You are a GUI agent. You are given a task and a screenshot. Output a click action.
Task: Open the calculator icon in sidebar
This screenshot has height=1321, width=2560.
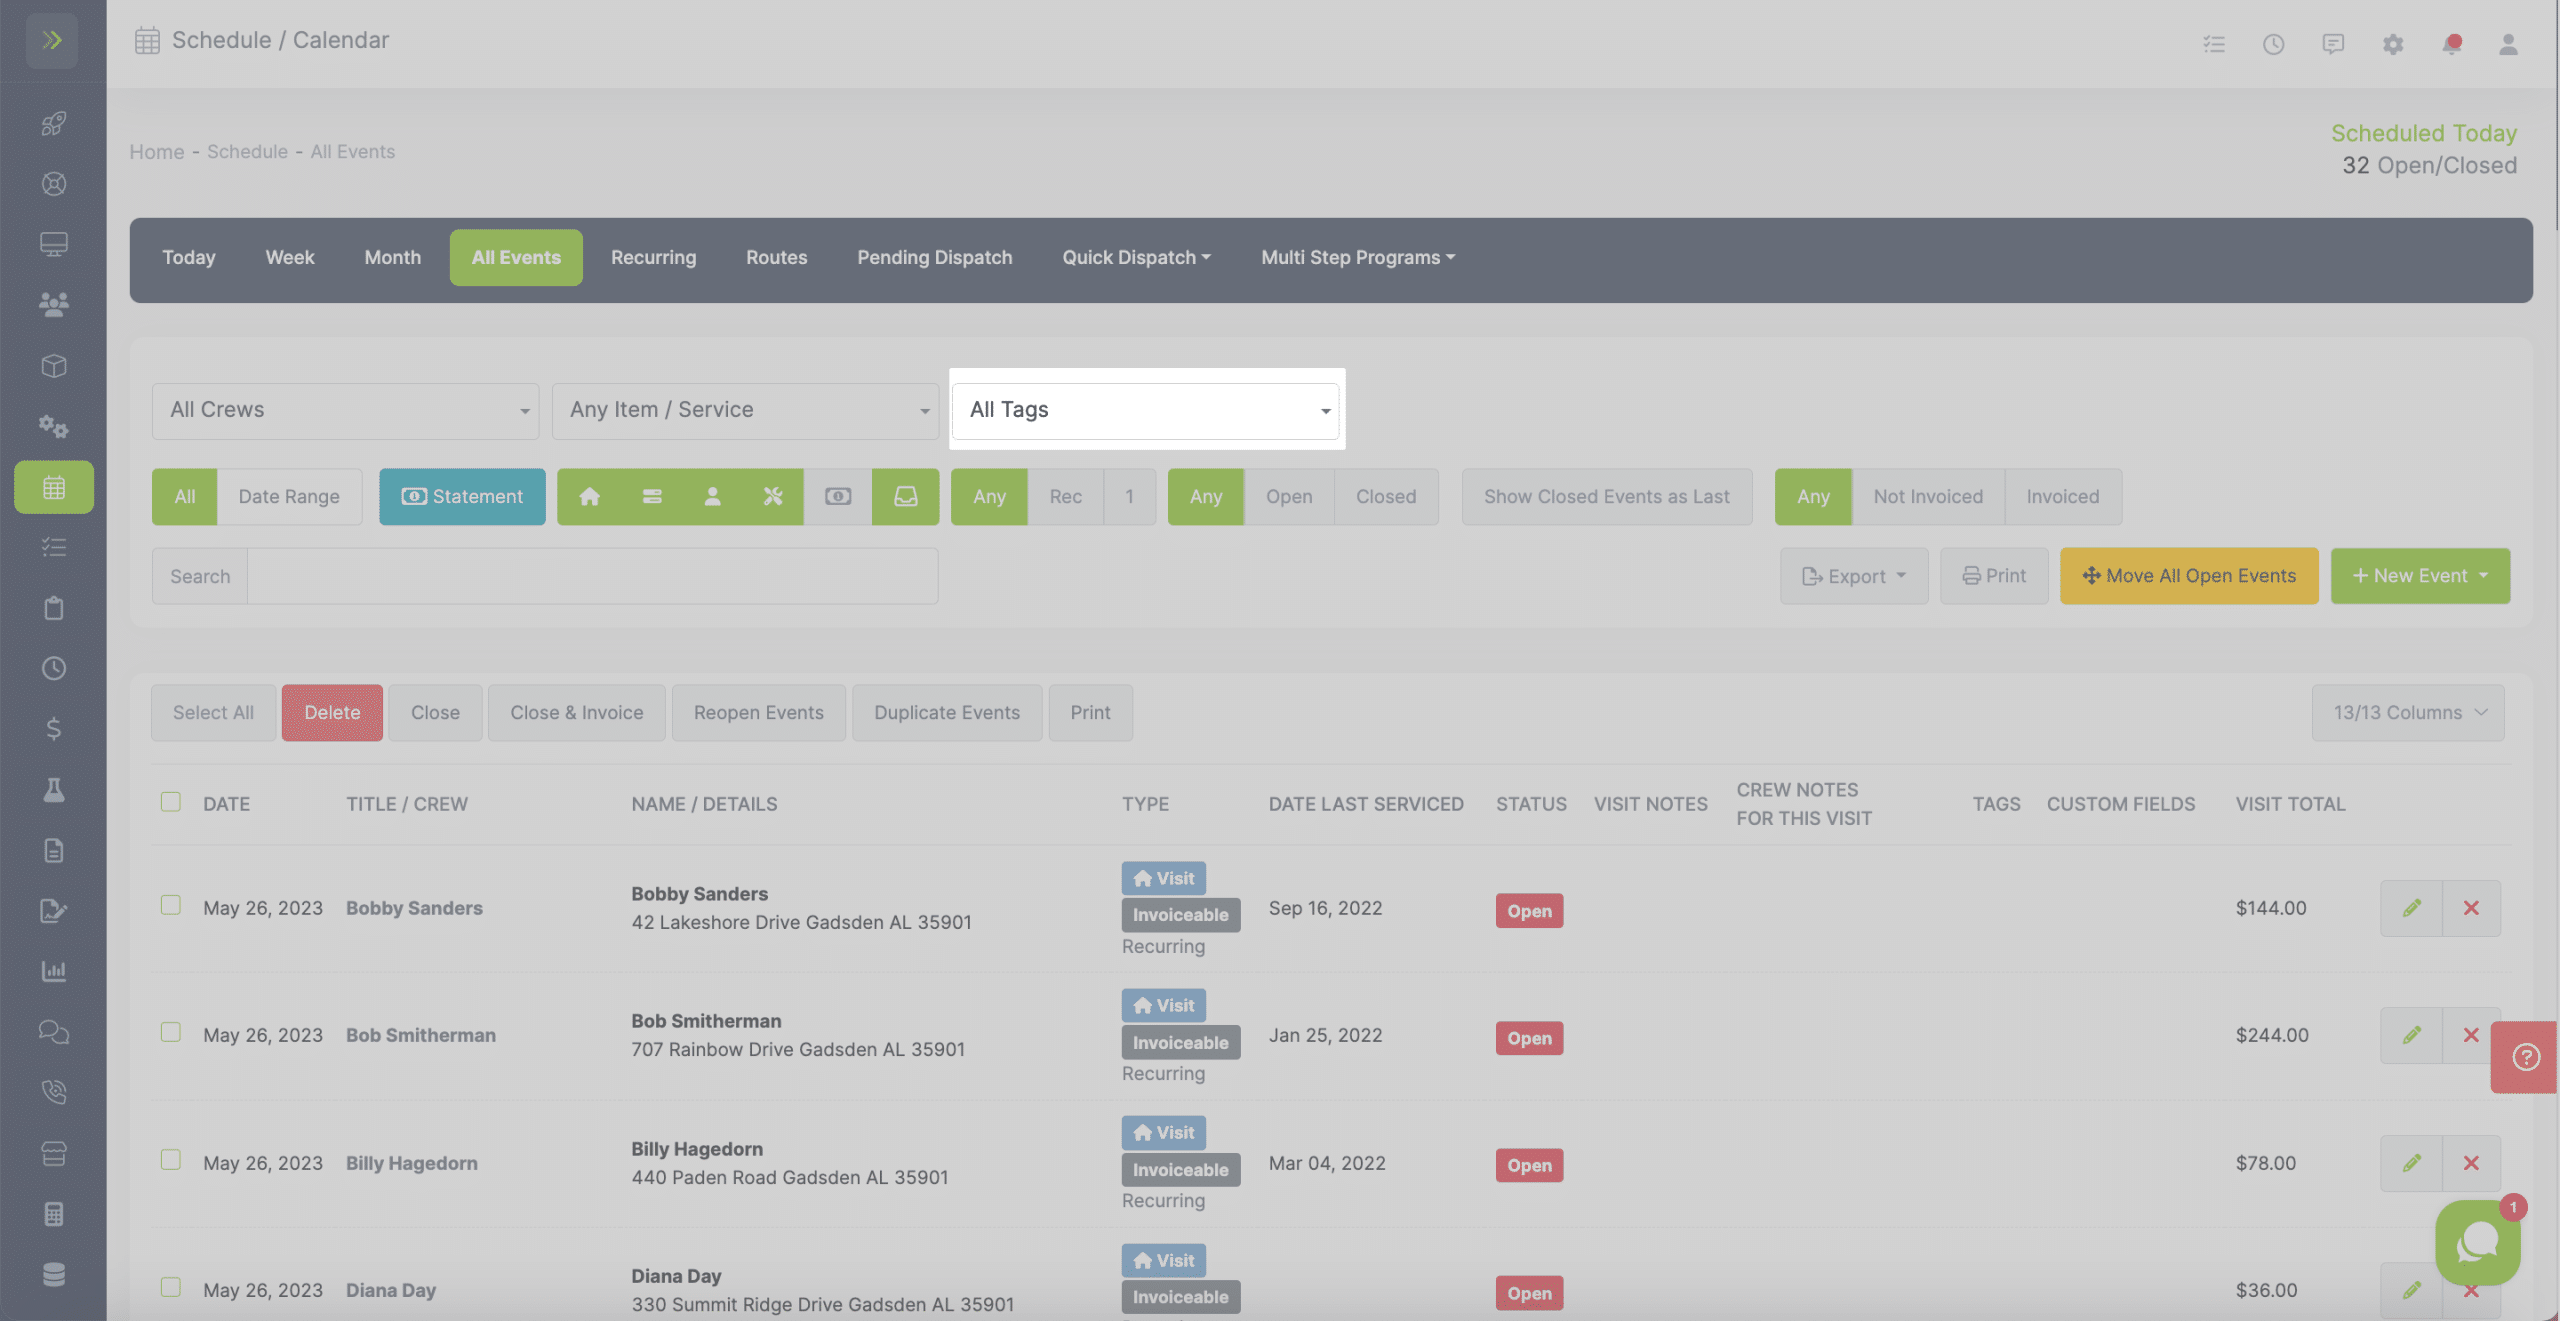[x=54, y=1214]
